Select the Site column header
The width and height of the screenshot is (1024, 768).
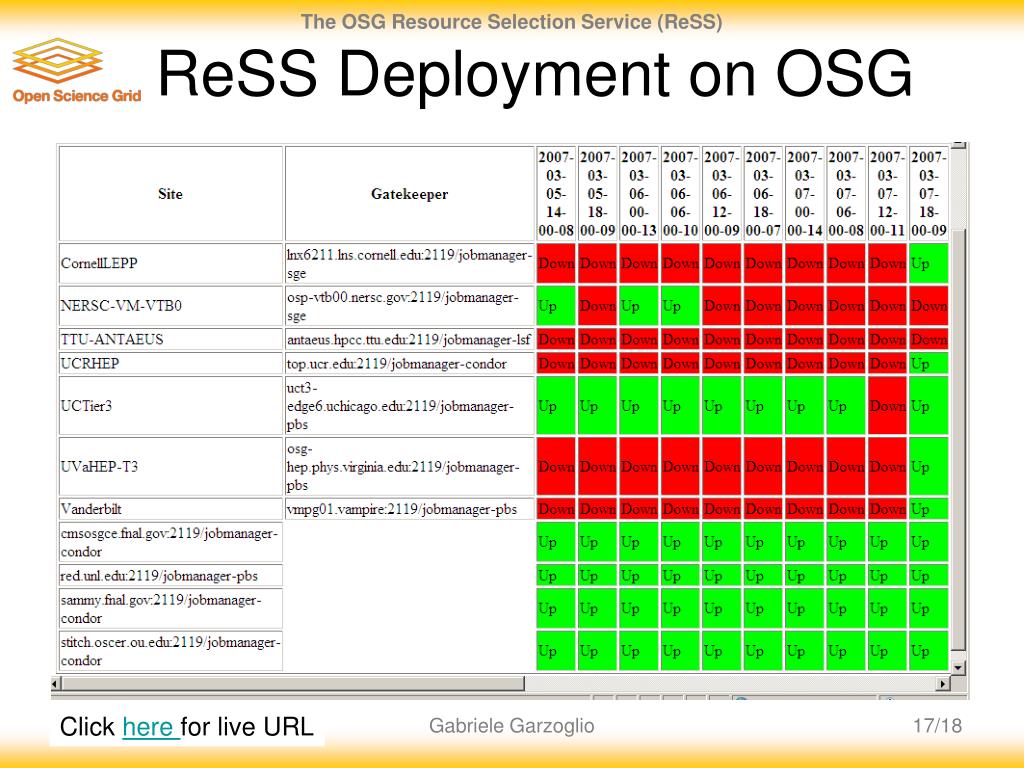[x=170, y=193]
